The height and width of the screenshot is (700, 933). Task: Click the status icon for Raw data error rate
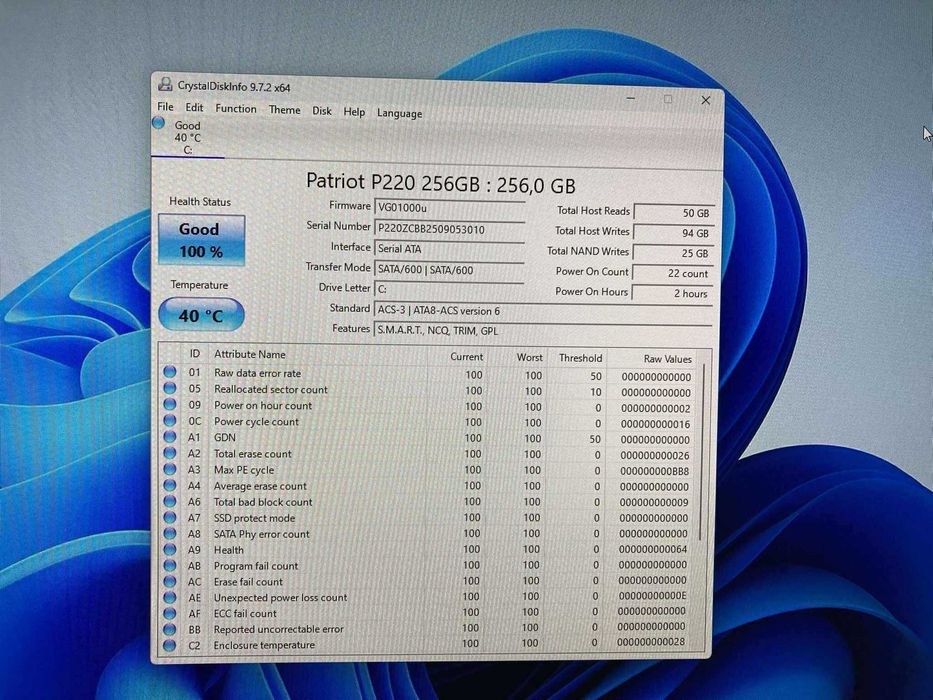[170, 372]
